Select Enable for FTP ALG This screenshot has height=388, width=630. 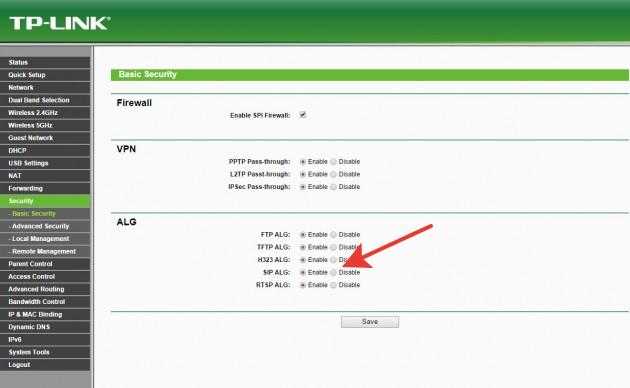tap(303, 235)
